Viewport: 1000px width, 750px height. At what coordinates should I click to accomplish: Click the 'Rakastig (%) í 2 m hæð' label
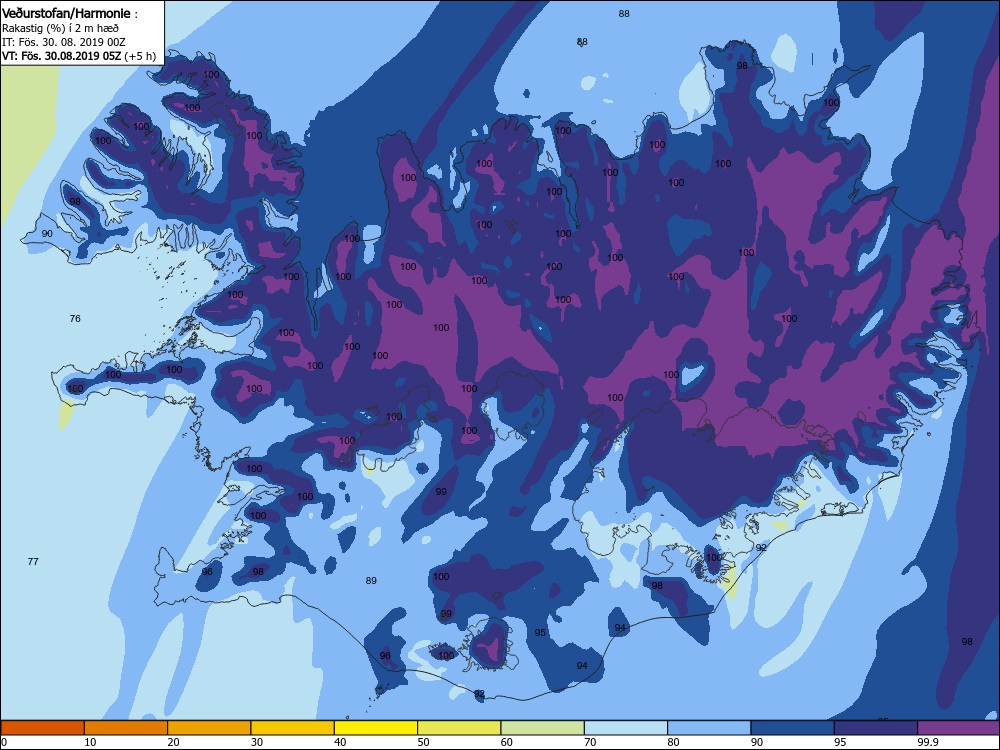tap(61, 28)
